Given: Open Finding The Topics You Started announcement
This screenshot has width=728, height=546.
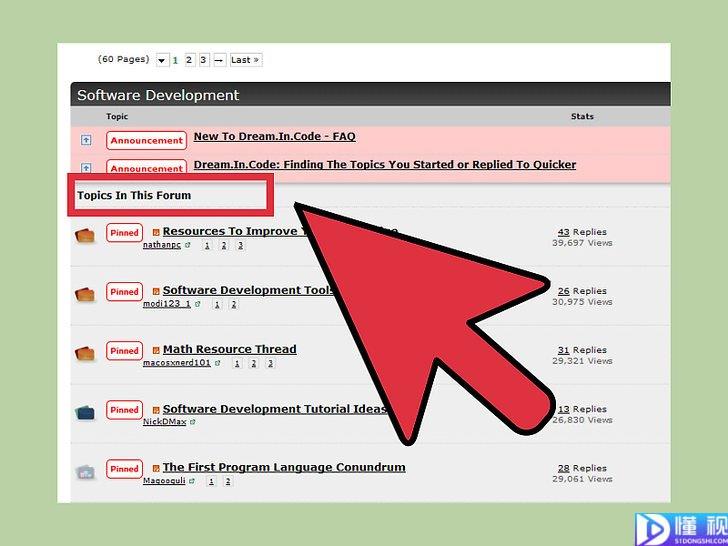Looking at the screenshot, I should pyautogui.click(x=384, y=165).
